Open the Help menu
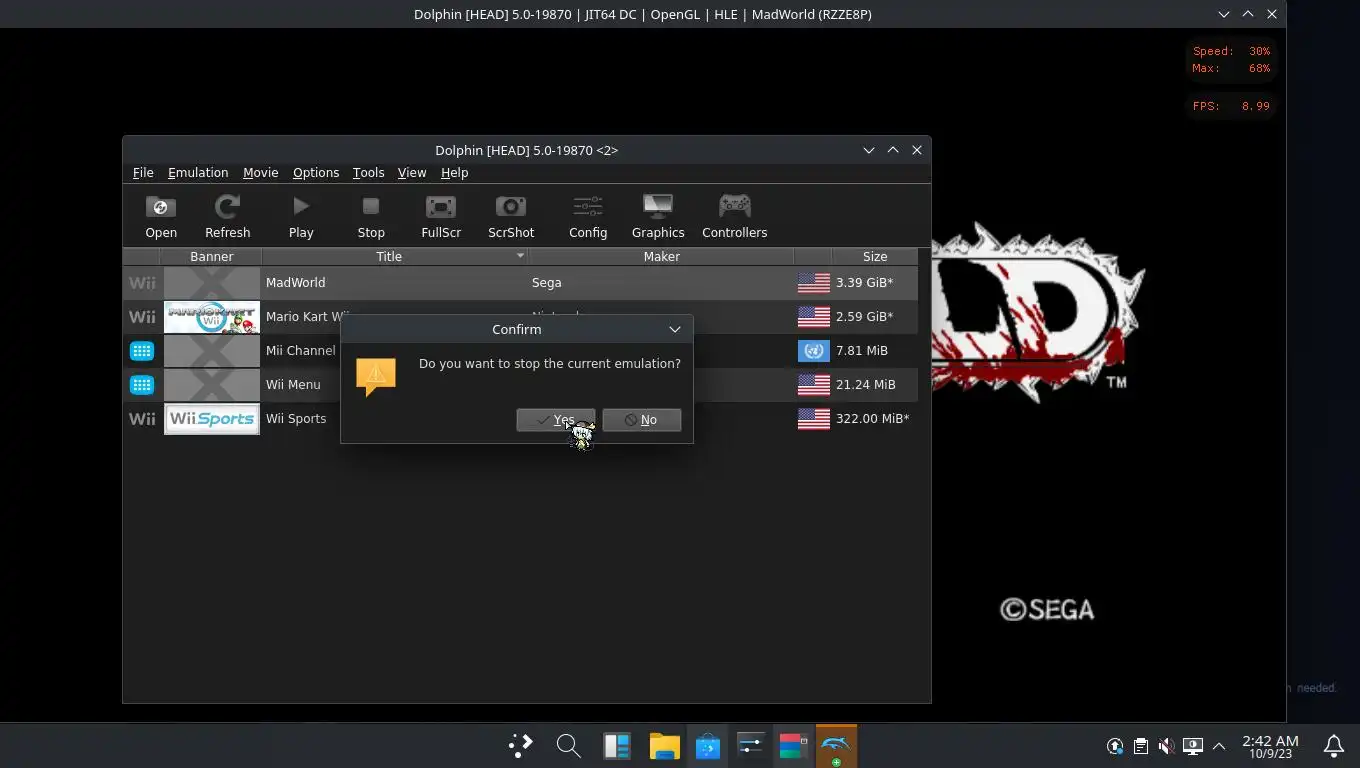The height and width of the screenshot is (768, 1360). 454,173
